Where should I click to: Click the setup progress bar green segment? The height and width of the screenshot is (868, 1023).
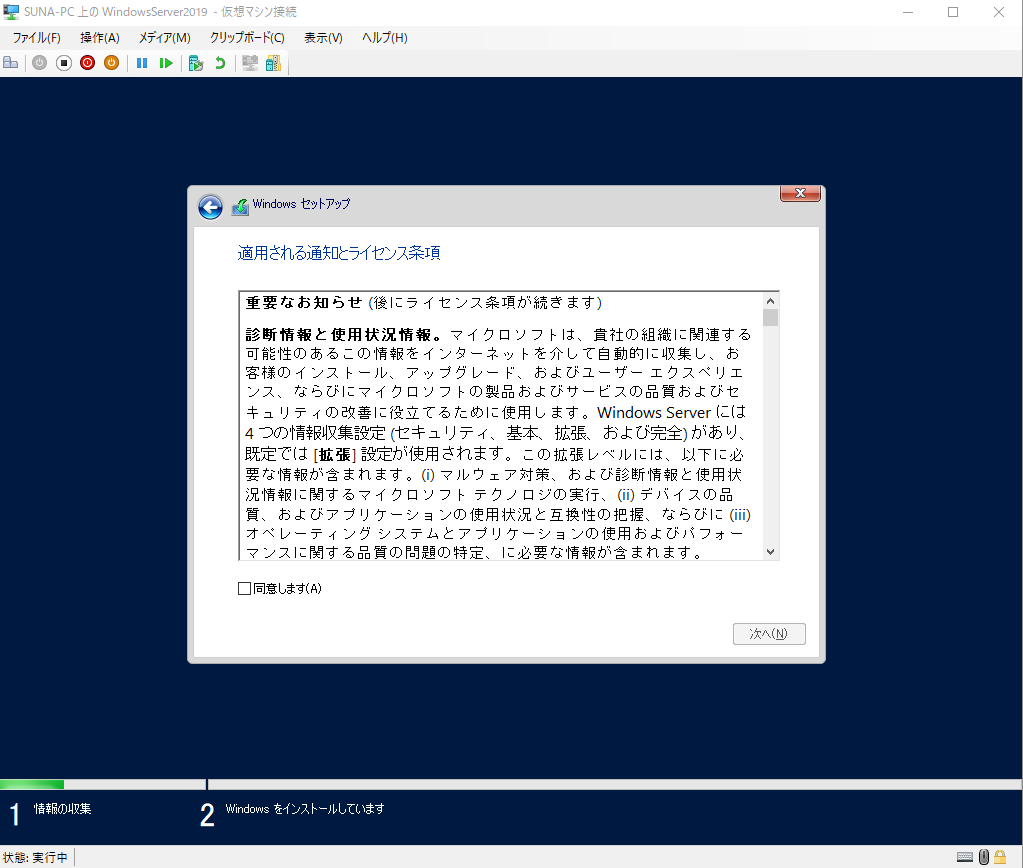(x=32, y=784)
